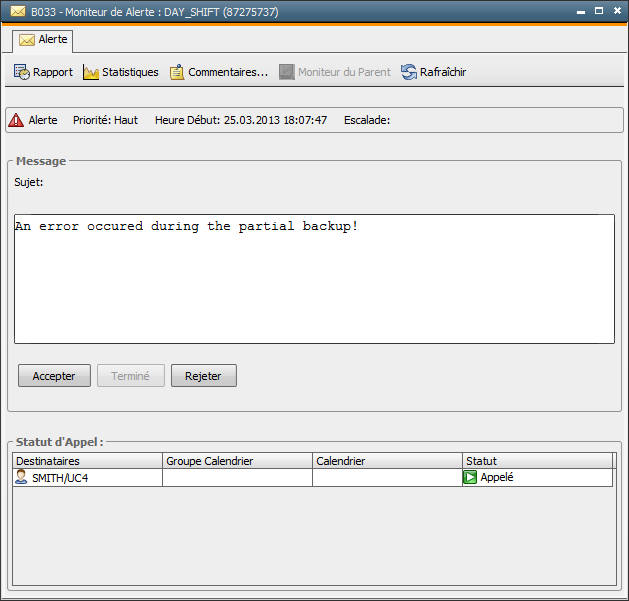Click the Moniteur du Parent icon
The width and height of the screenshot is (629, 601).
(x=287, y=72)
